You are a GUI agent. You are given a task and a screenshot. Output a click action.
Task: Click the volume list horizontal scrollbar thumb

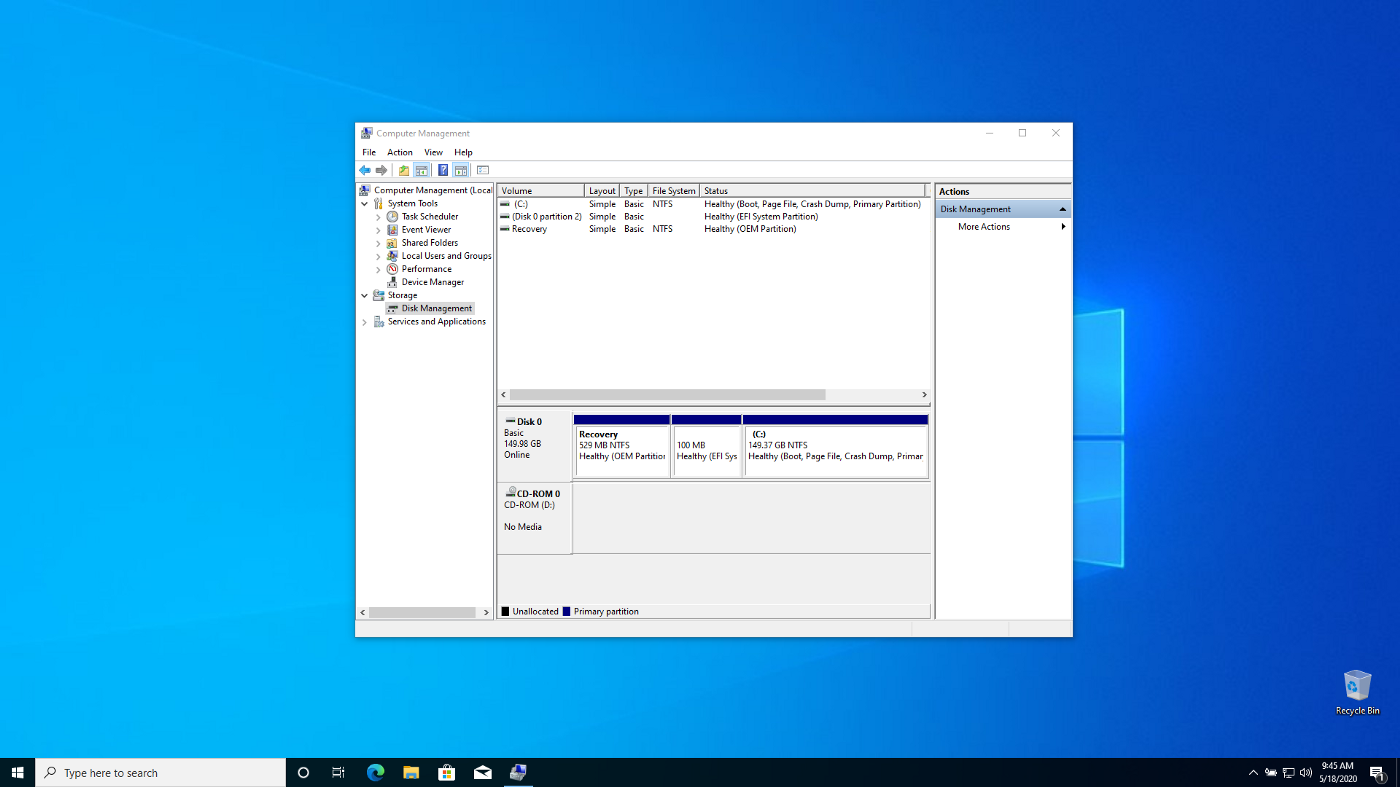667,395
